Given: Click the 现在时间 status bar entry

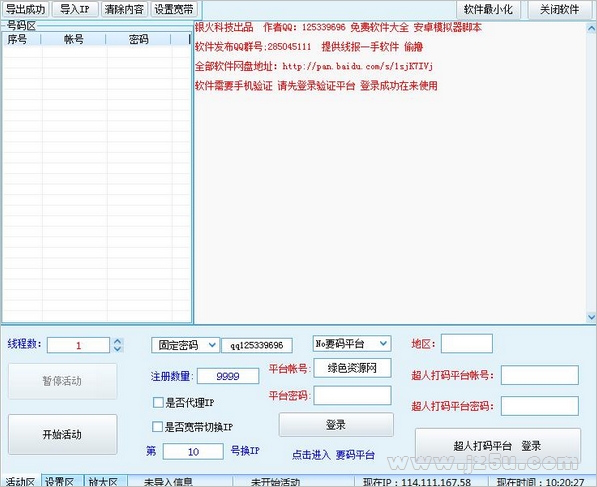Looking at the screenshot, I should [x=540, y=482].
